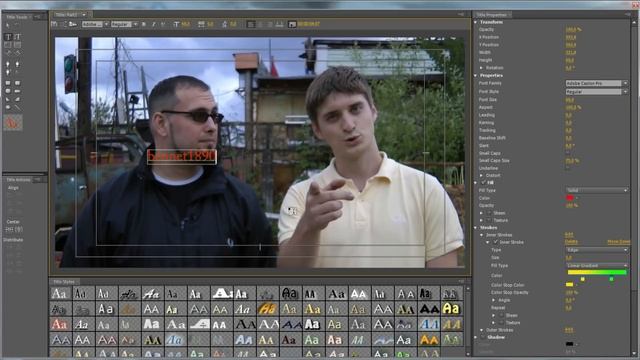Toggle Bold in the titler toolbar

(x=144, y=24)
